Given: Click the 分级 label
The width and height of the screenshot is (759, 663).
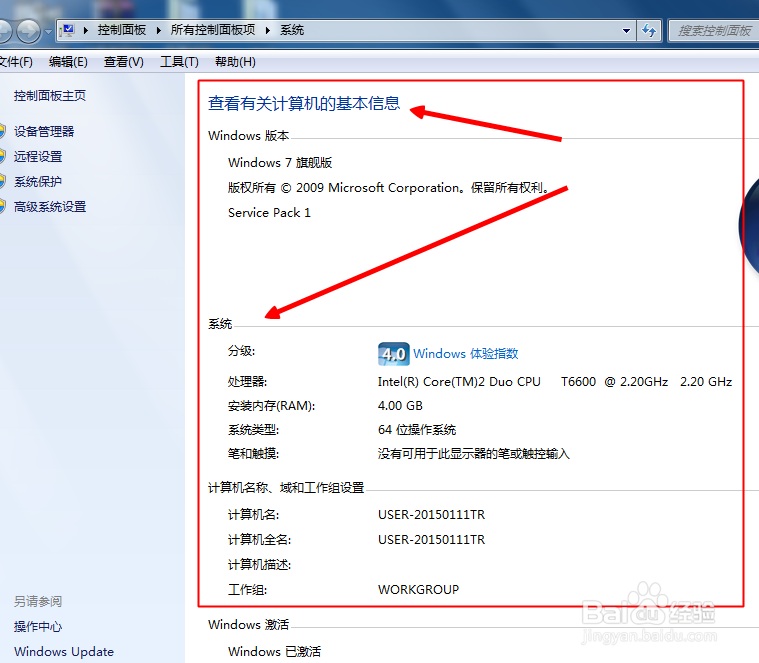Looking at the screenshot, I should click(x=242, y=351).
